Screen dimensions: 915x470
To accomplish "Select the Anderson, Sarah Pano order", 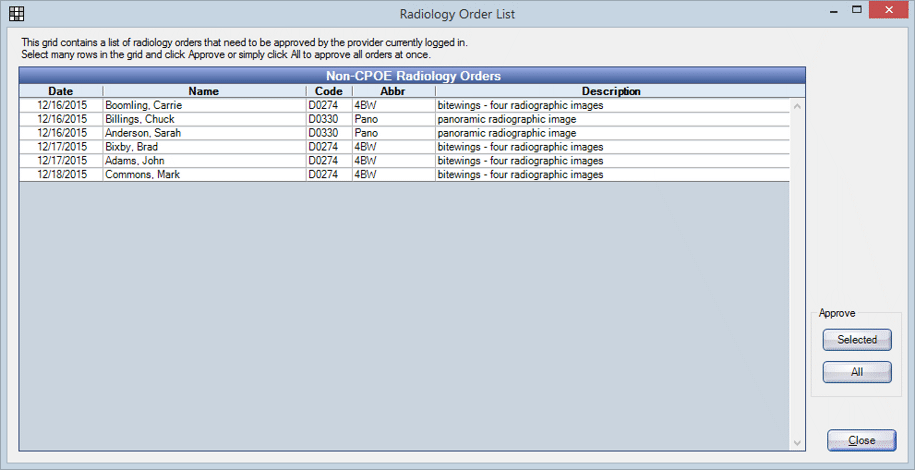I will [204, 133].
